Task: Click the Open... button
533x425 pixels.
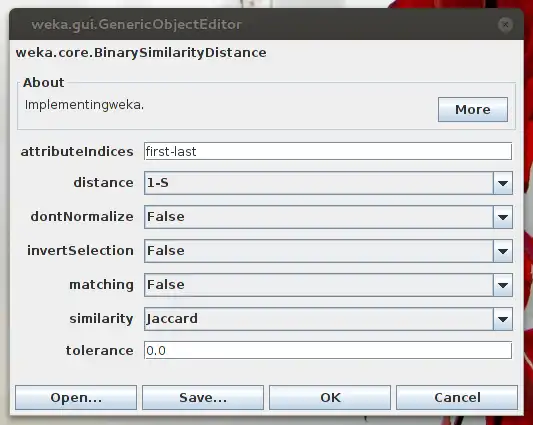Action: point(76,397)
